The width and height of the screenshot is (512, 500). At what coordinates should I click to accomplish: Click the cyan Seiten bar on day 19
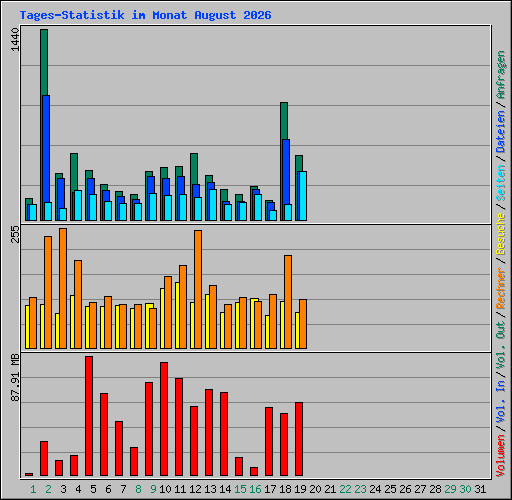(x=303, y=196)
